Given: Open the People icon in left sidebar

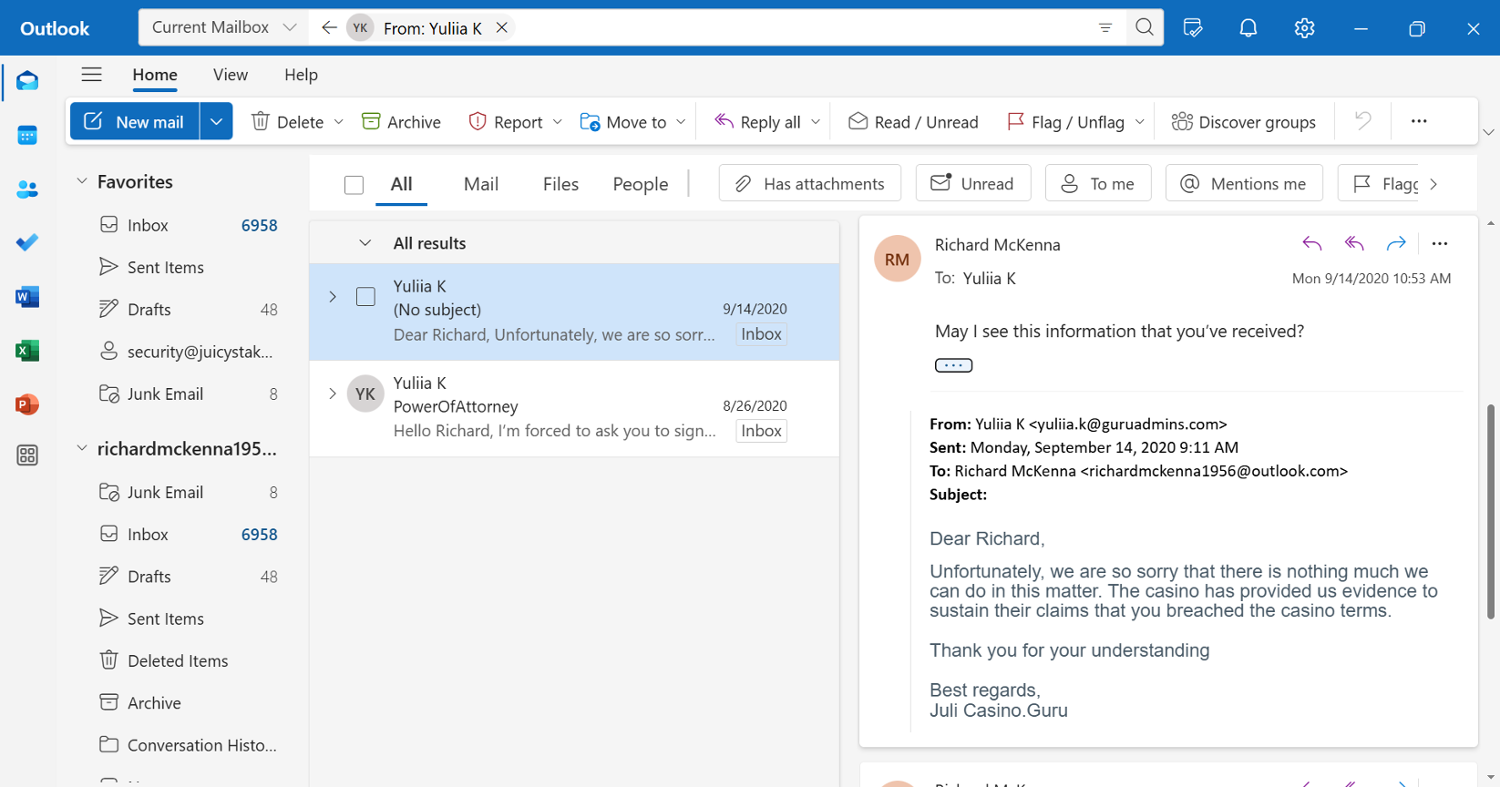Looking at the screenshot, I should [27, 189].
